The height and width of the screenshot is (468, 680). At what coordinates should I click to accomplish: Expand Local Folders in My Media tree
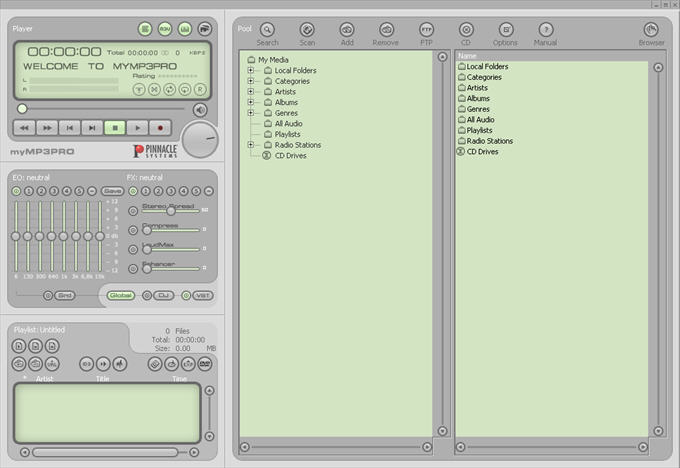coord(251,70)
